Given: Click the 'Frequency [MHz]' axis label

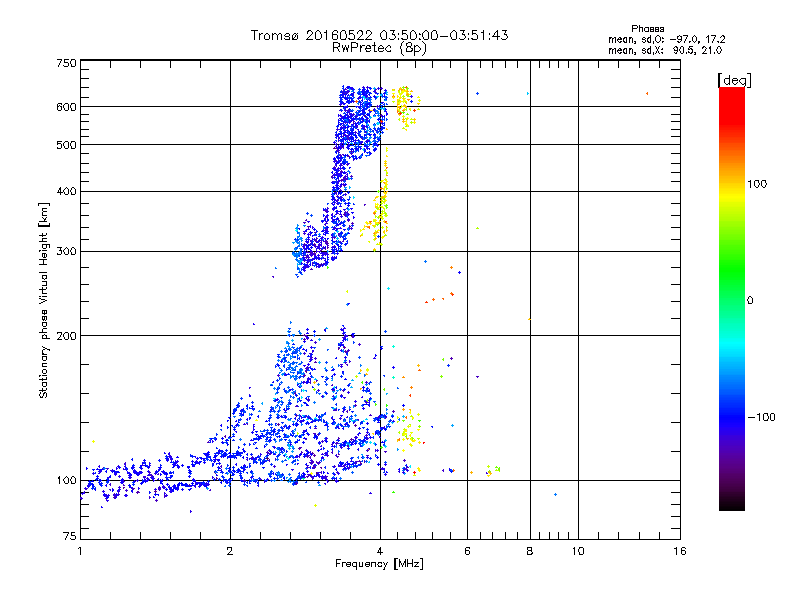Looking at the screenshot, I should coord(379,564).
